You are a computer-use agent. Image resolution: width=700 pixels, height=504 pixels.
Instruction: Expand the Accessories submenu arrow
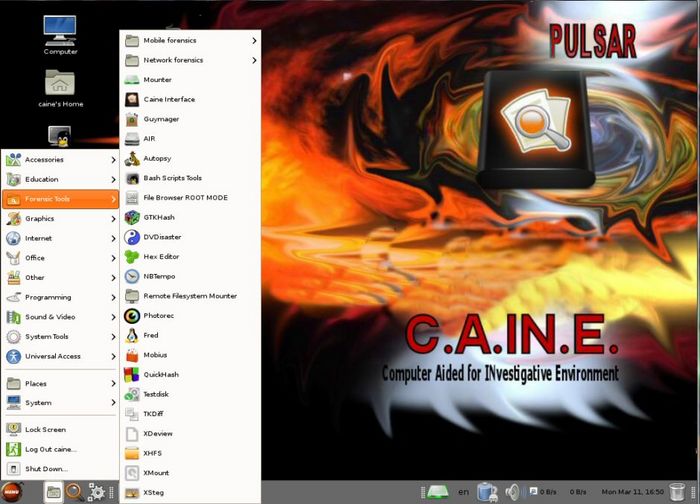[113, 160]
